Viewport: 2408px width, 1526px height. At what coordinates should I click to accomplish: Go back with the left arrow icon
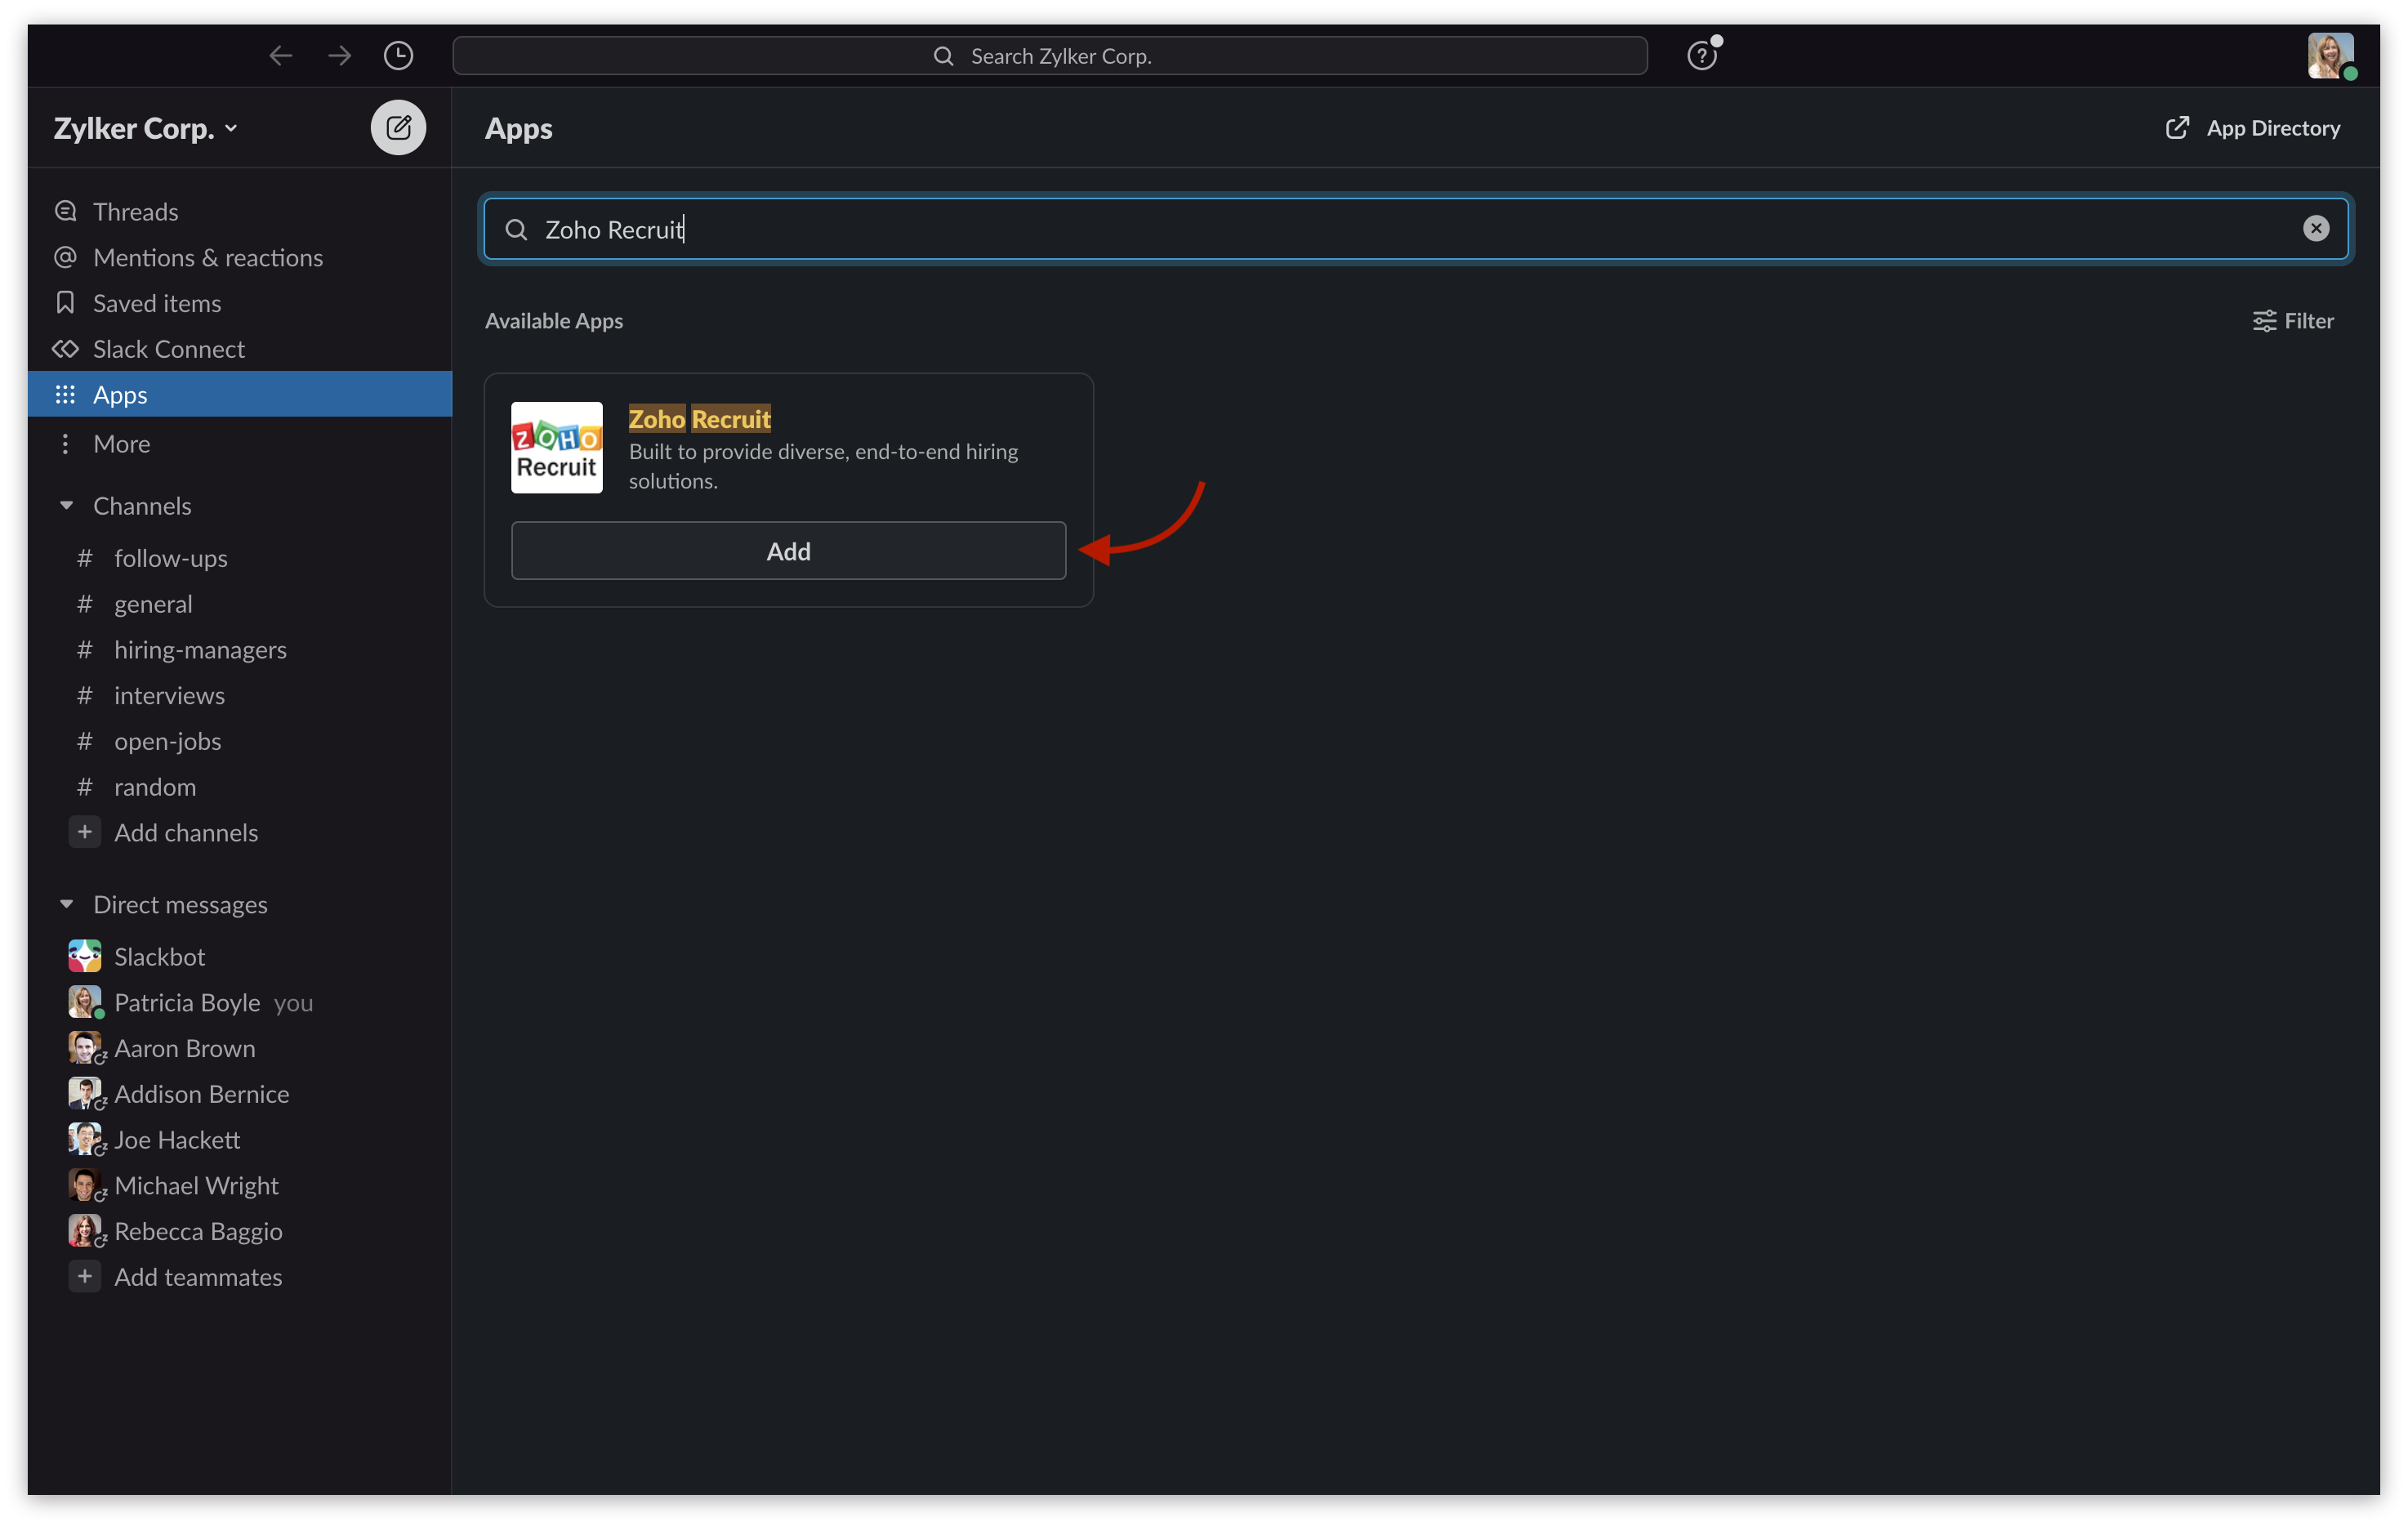(281, 56)
